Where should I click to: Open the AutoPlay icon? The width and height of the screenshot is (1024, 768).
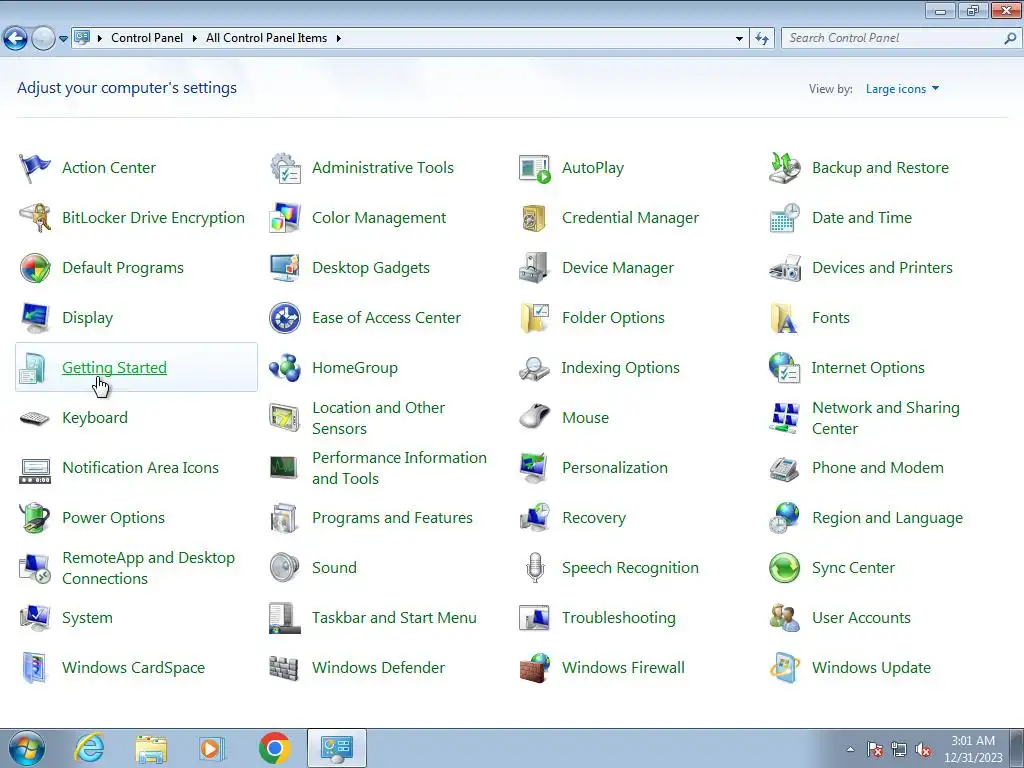click(535, 168)
